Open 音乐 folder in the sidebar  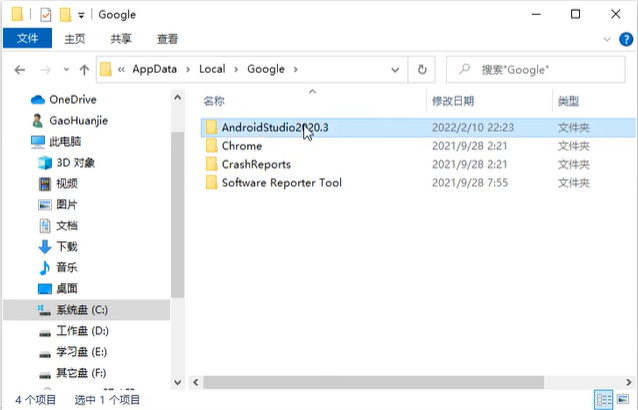66,268
